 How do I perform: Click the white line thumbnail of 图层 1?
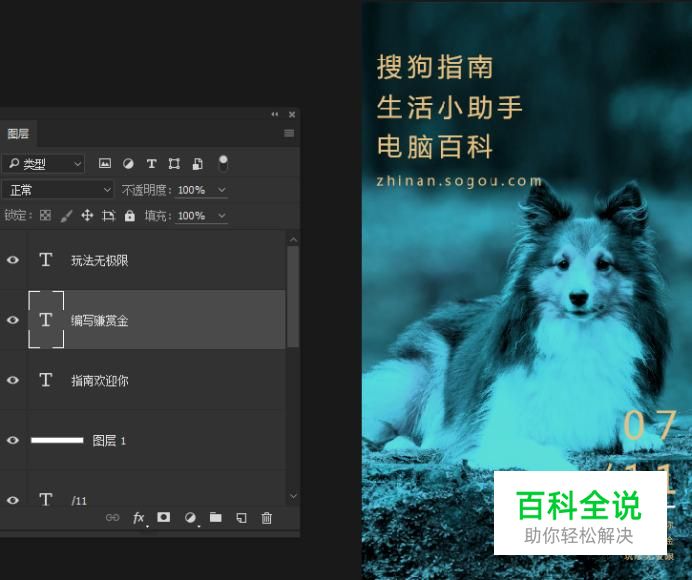[57, 440]
